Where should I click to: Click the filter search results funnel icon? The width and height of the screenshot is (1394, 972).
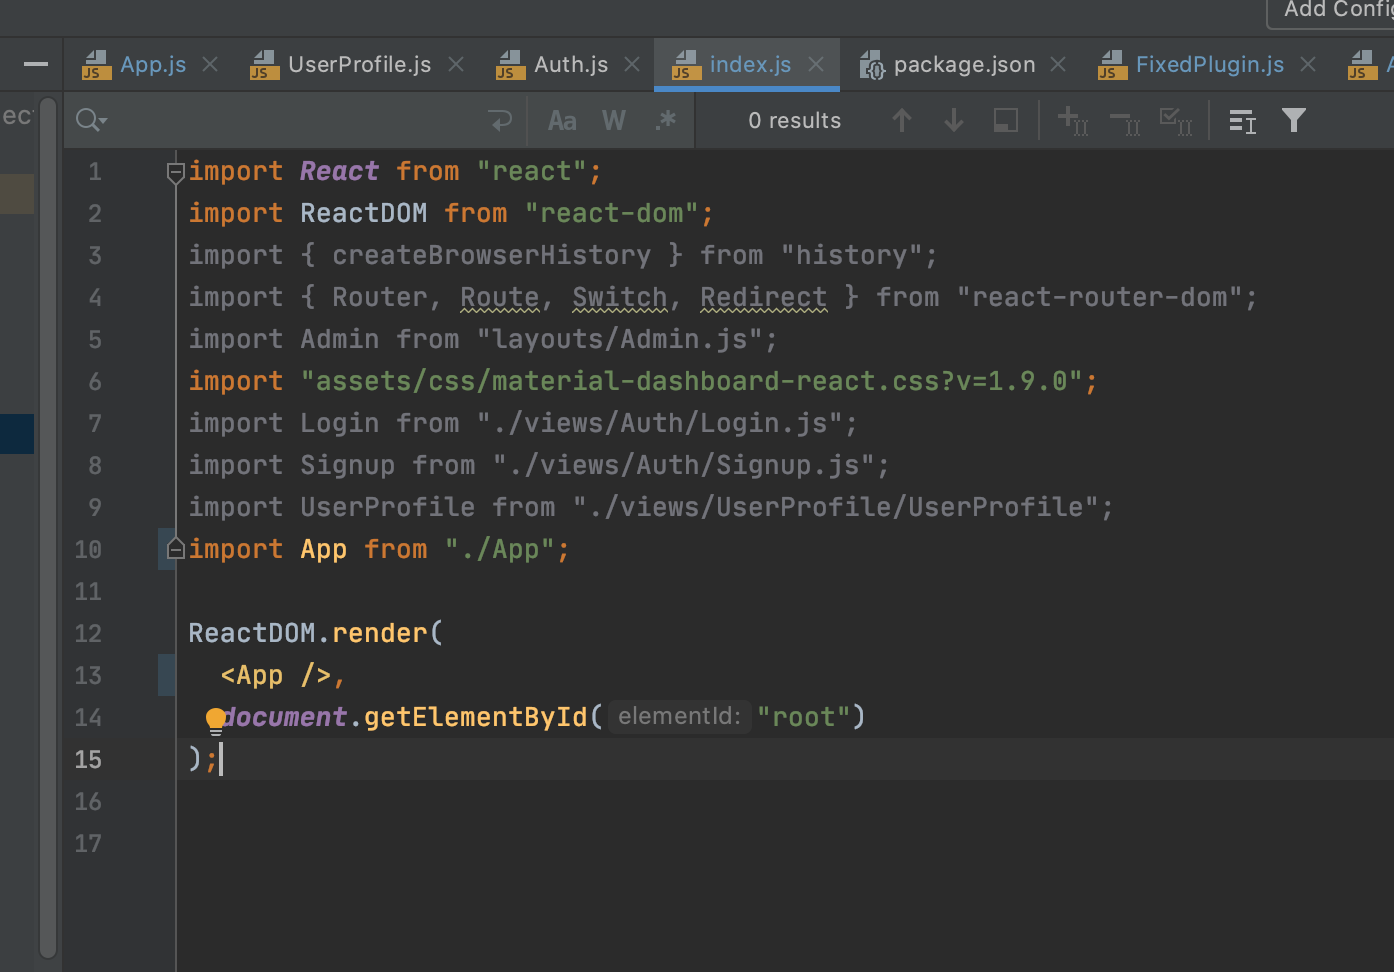1294,121
